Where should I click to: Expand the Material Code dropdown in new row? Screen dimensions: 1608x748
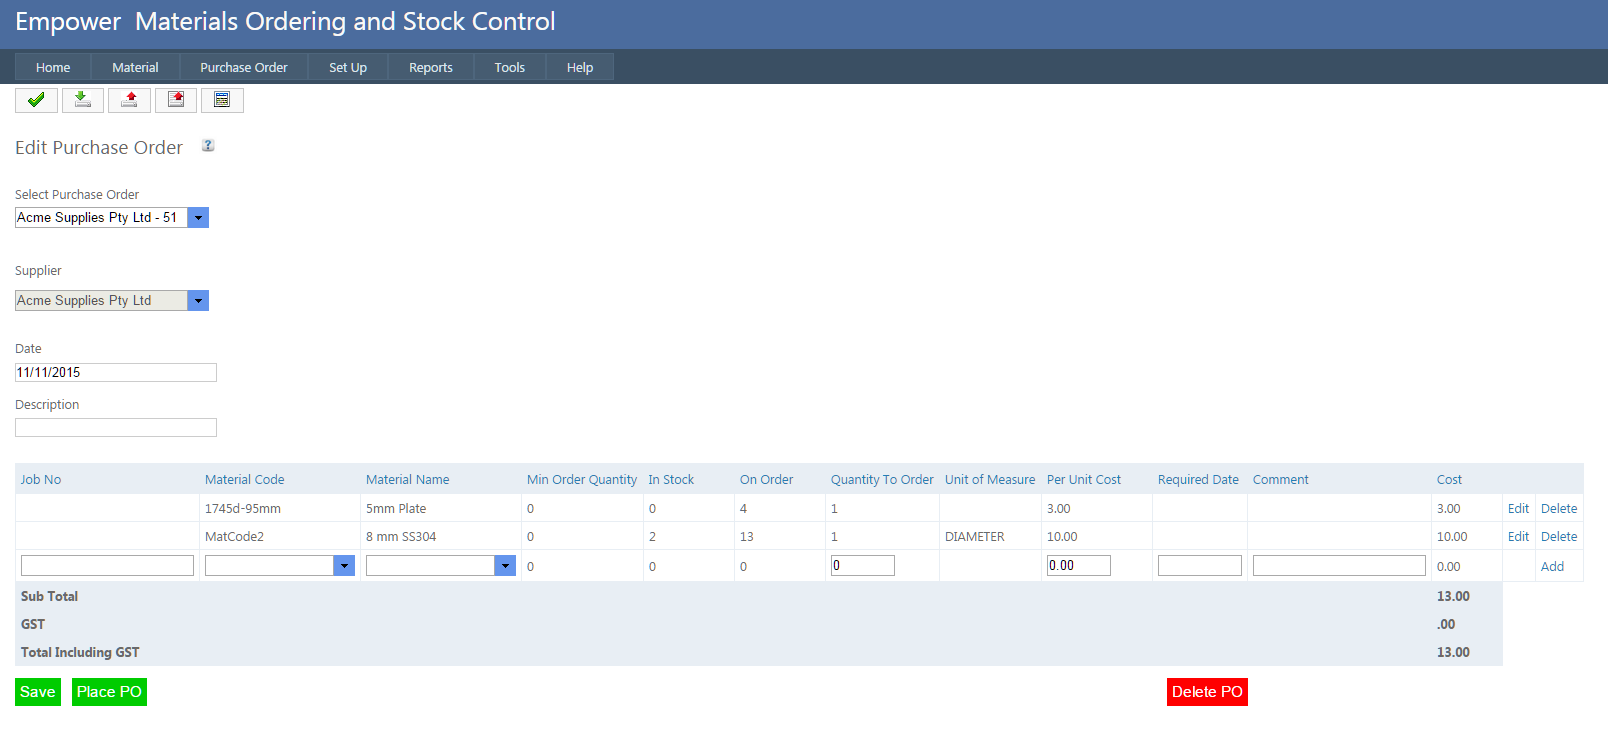[x=344, y=566]
